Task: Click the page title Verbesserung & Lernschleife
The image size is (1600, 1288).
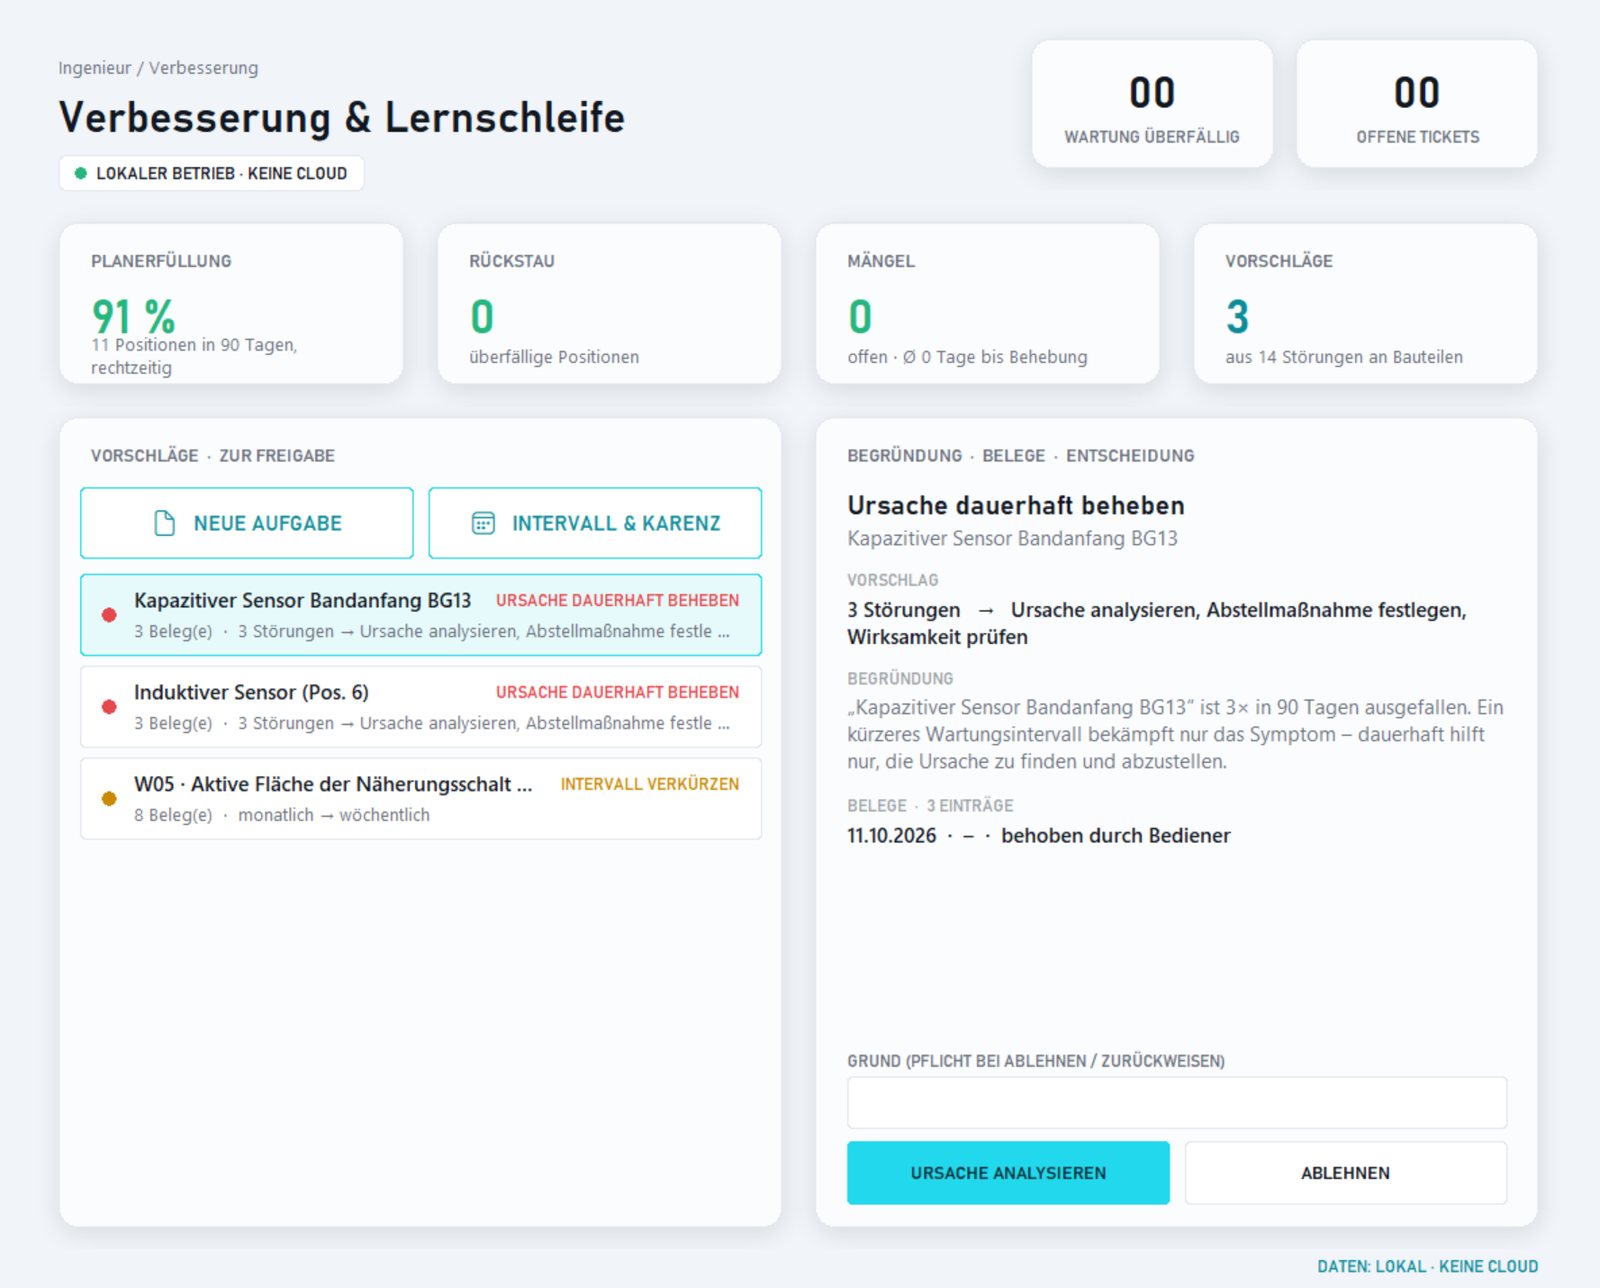Action: point(341,117)
